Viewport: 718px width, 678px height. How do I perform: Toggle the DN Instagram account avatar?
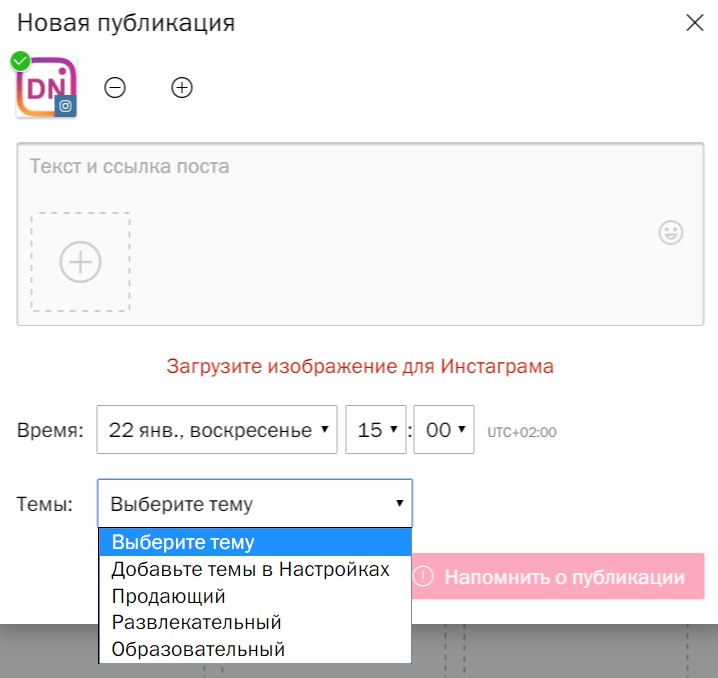(x=46, y=87)
